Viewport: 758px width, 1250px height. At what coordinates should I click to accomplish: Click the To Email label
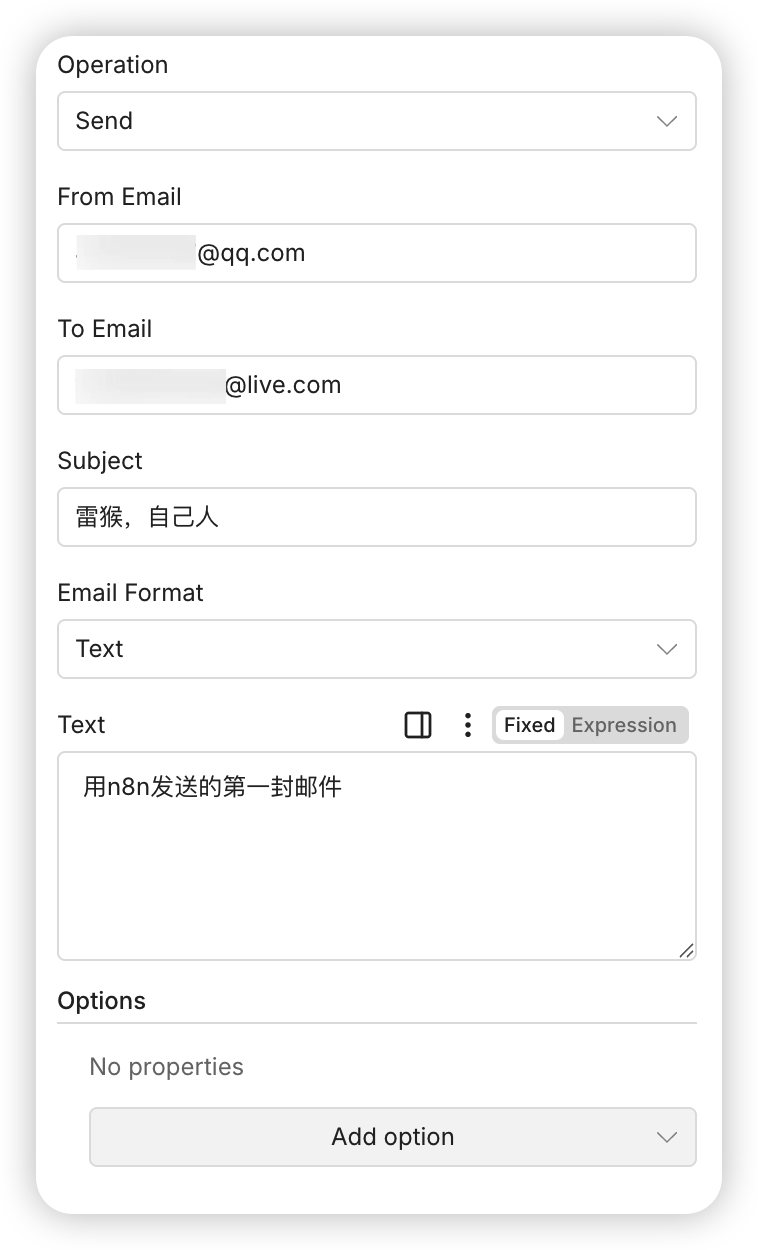[105, 329]
